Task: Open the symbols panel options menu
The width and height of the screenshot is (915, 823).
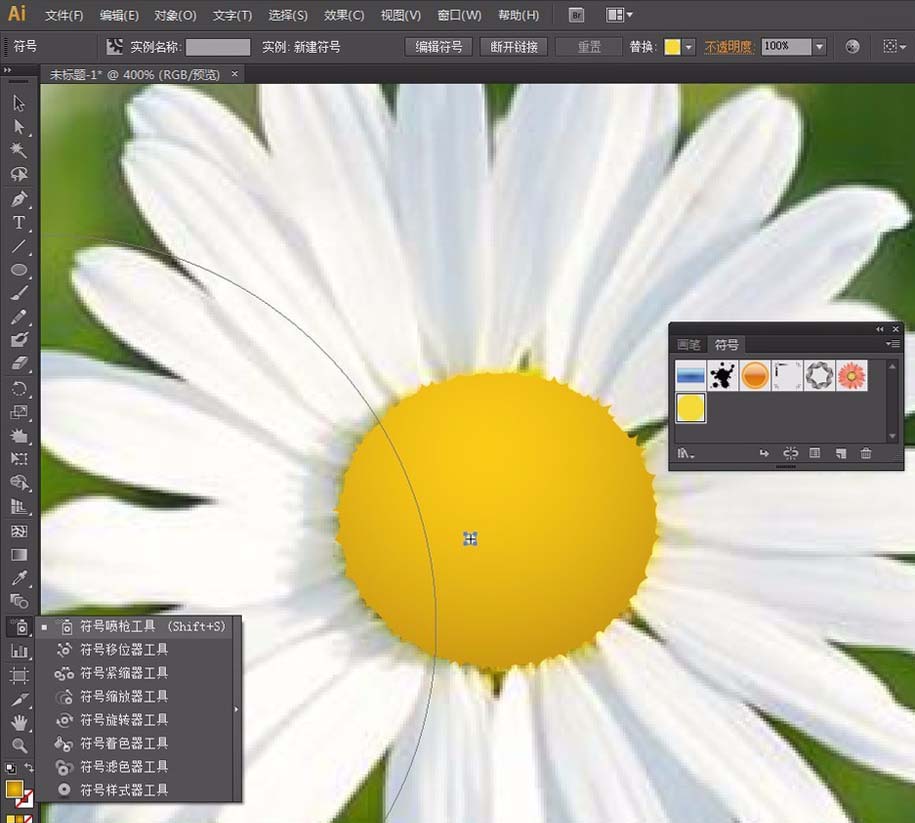Action: [892, 344]
